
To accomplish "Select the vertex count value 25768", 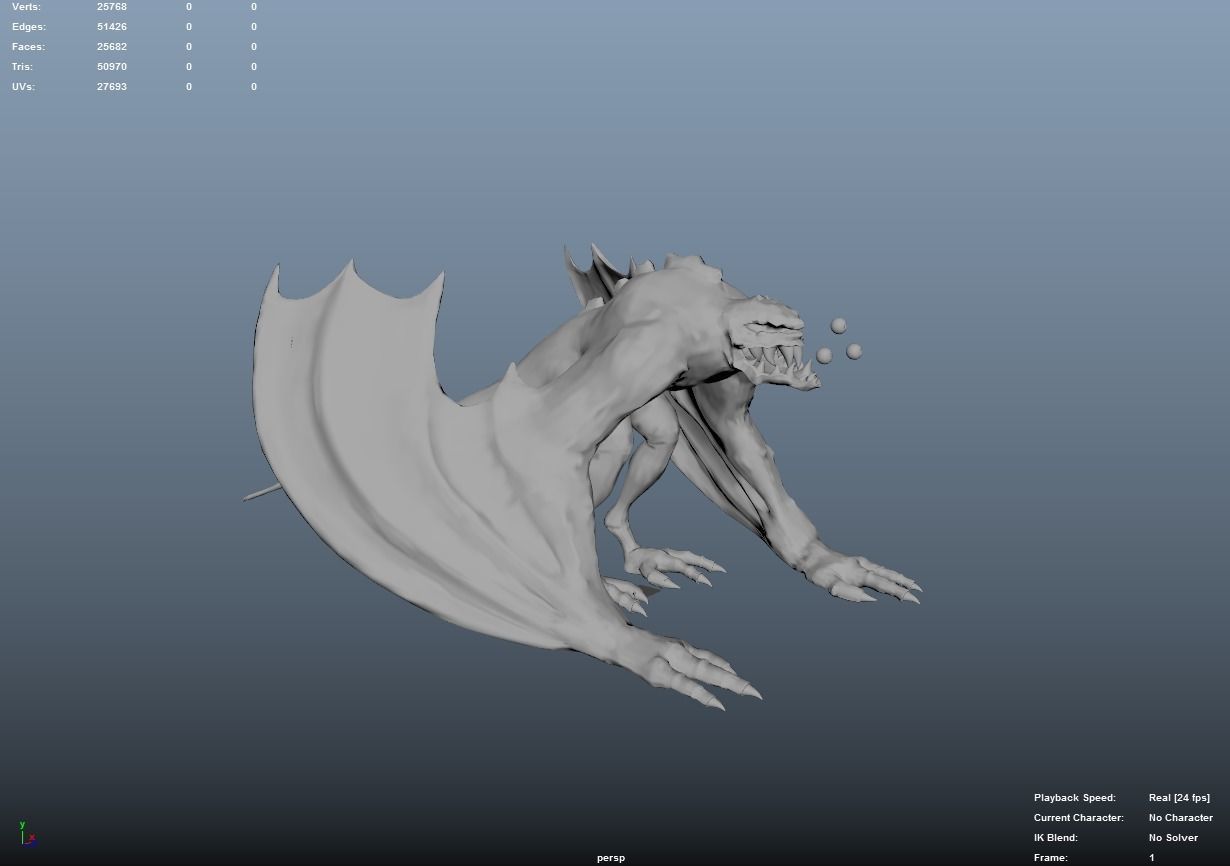I will tap(112, 7).
